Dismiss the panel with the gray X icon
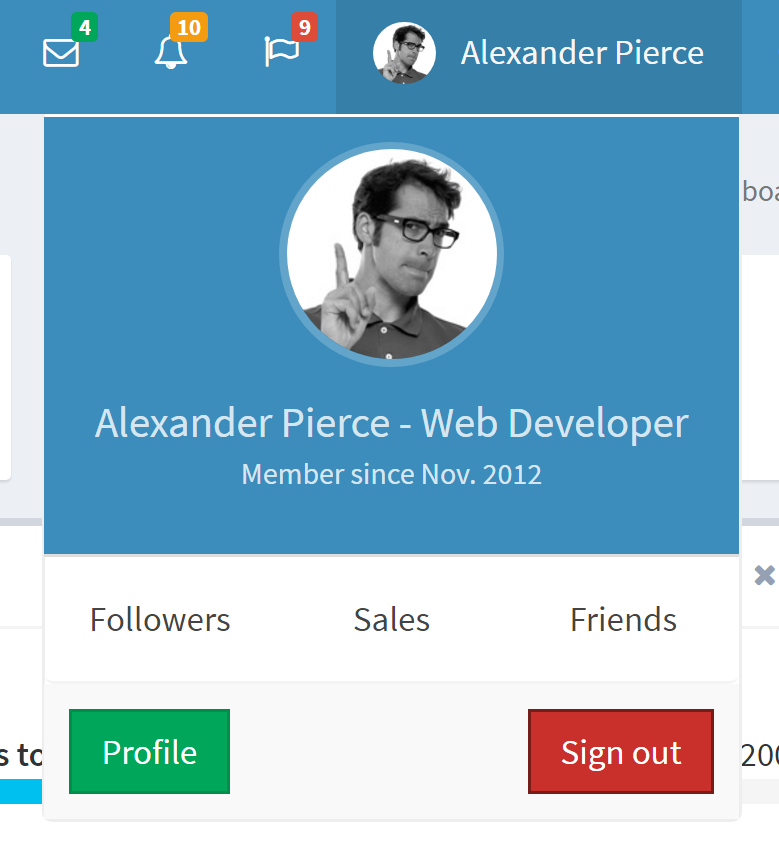 coord(763,575)
